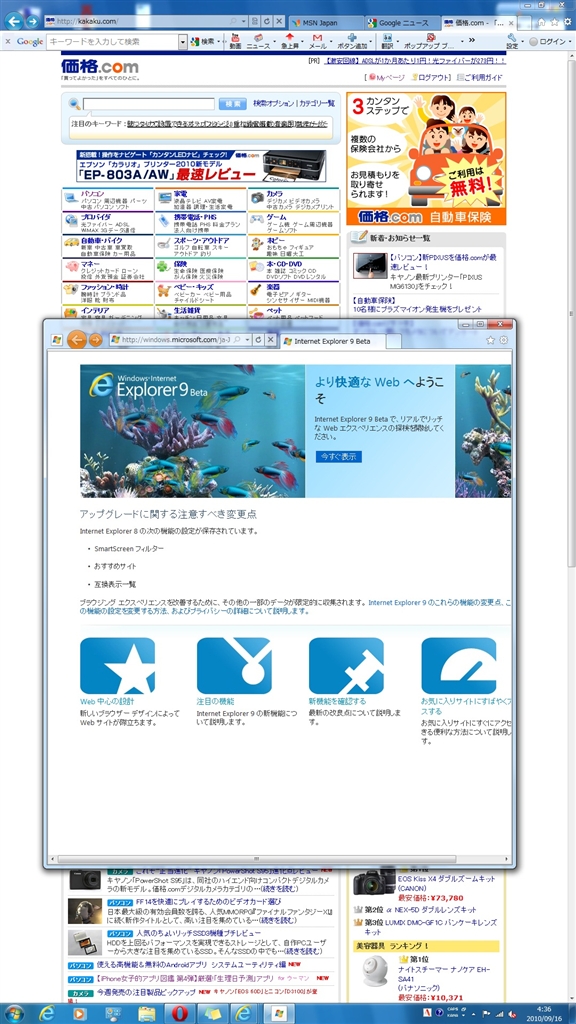Screen dimensions: 576x1024
Task: Click the 翻訳 toolbar icon
Action: 387,41
